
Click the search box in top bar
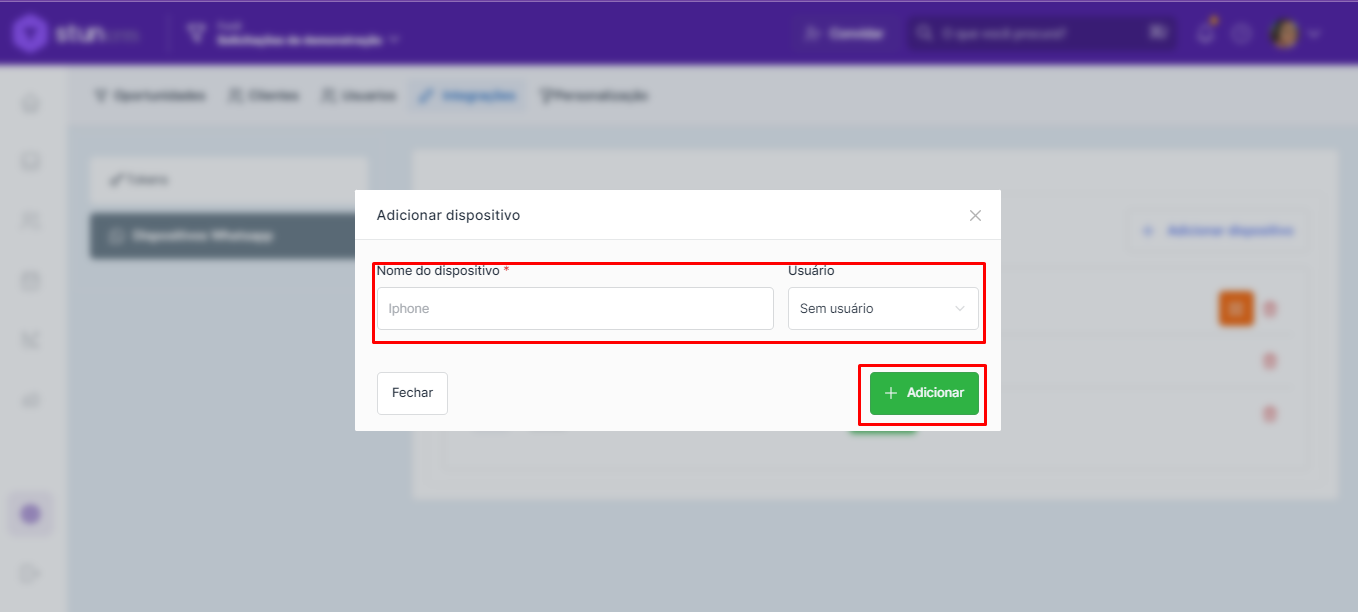tap(1040, 33)
